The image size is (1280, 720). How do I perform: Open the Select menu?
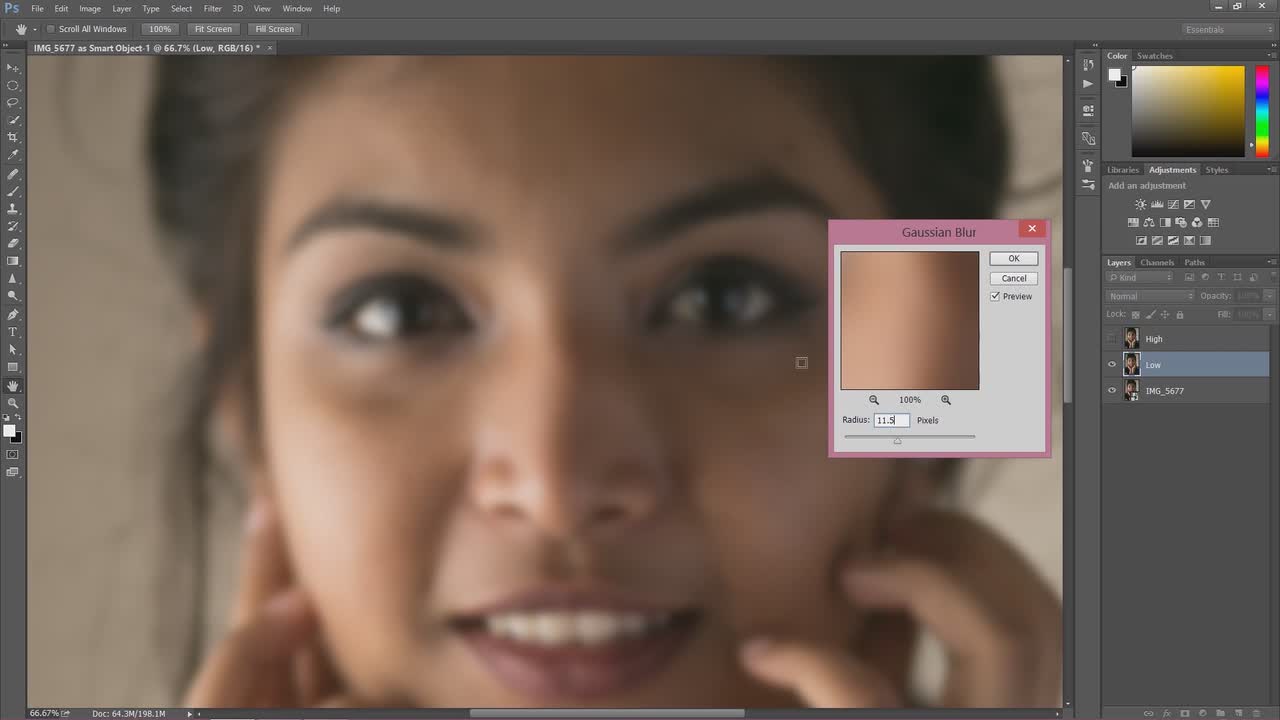coord(181,8)
